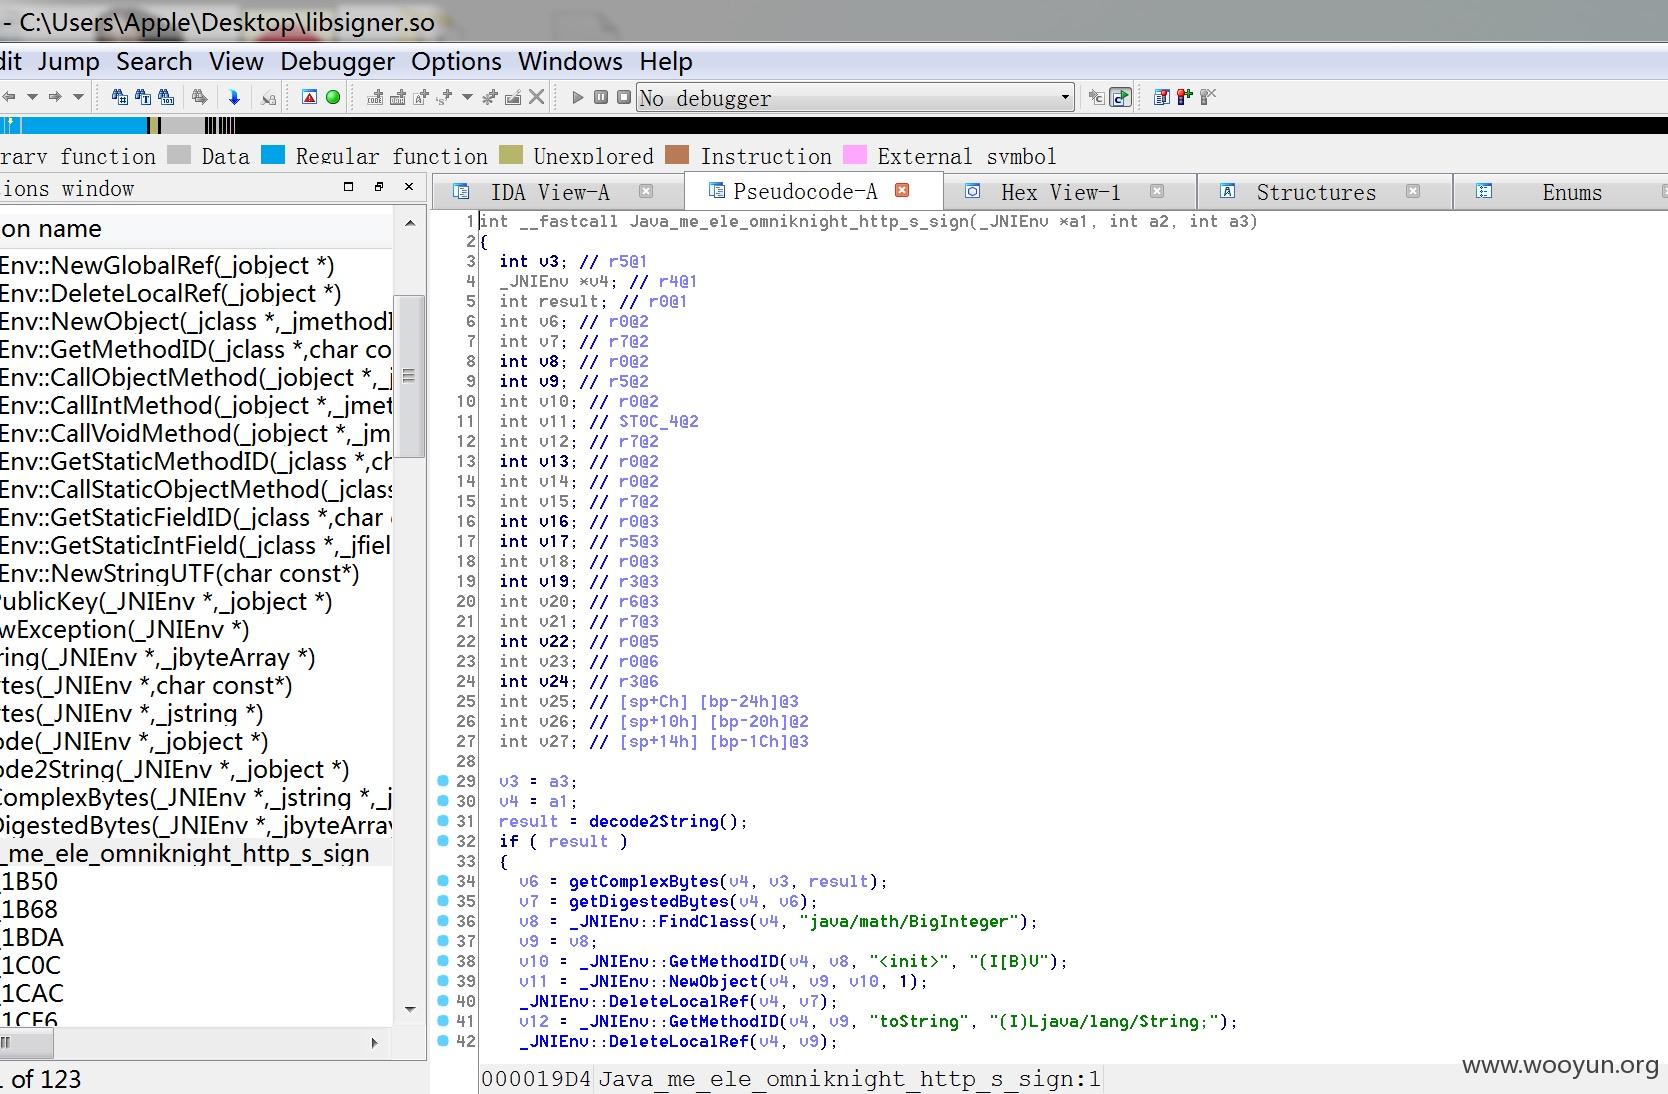Click the red X delete icon in toolbar
This screenshot has width=1668, height=1094.
(x=537, y=97)
